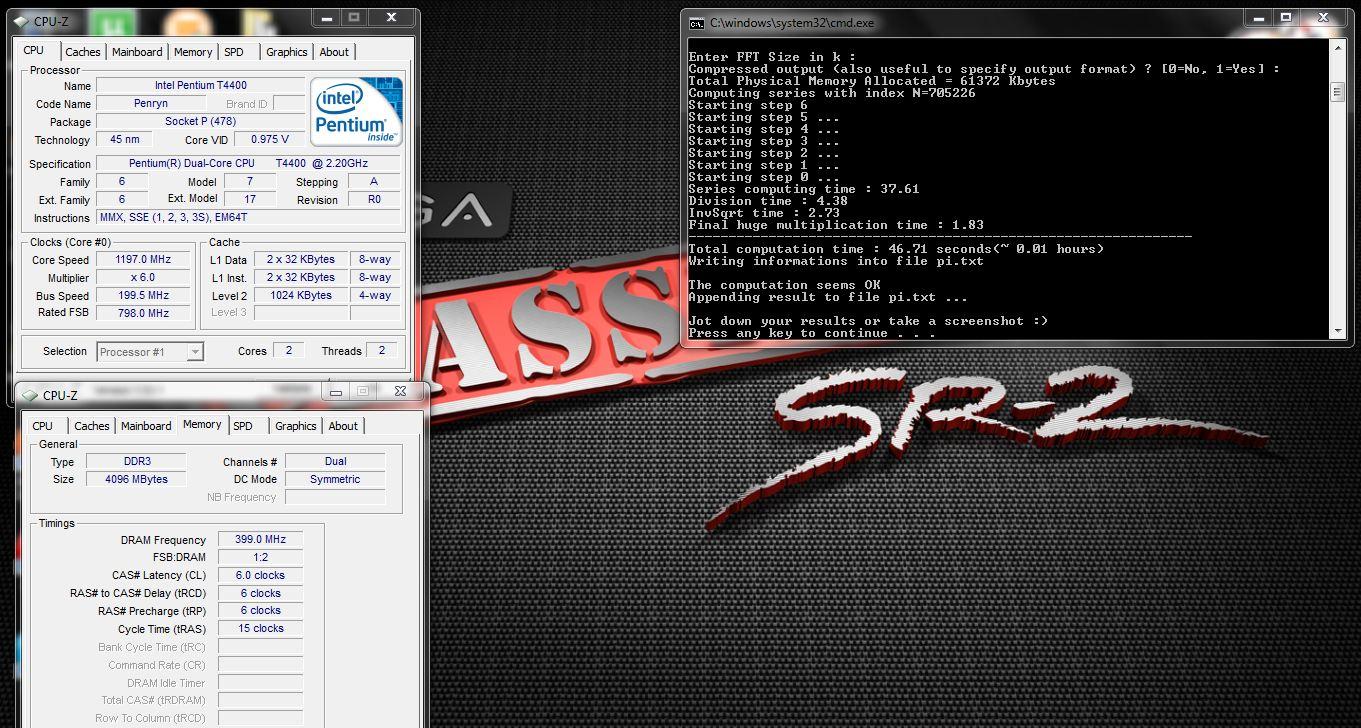
Task: Minimize the lower CPU-Z Memory window
Action: pos(335,391)
